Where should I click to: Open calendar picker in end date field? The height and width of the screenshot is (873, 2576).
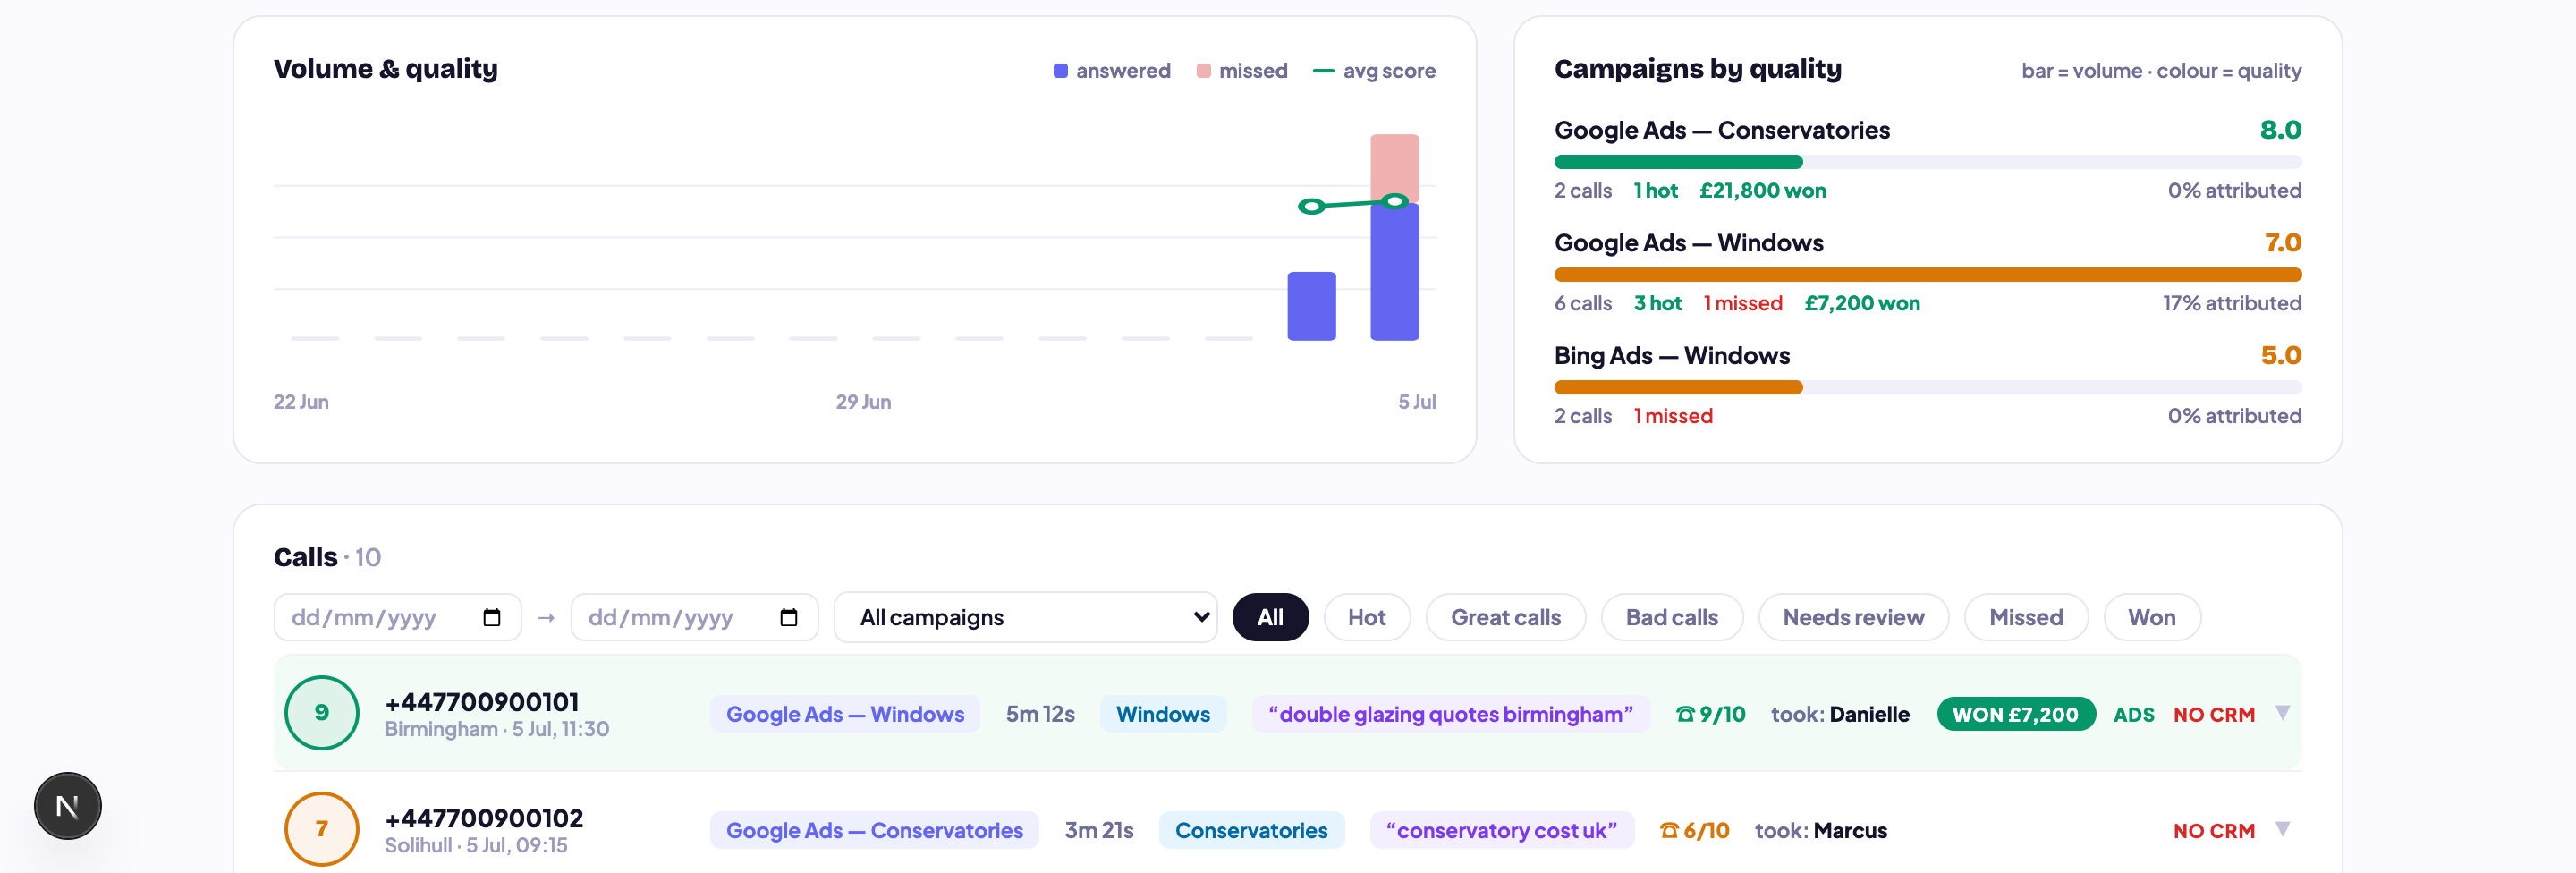(788, 617)
